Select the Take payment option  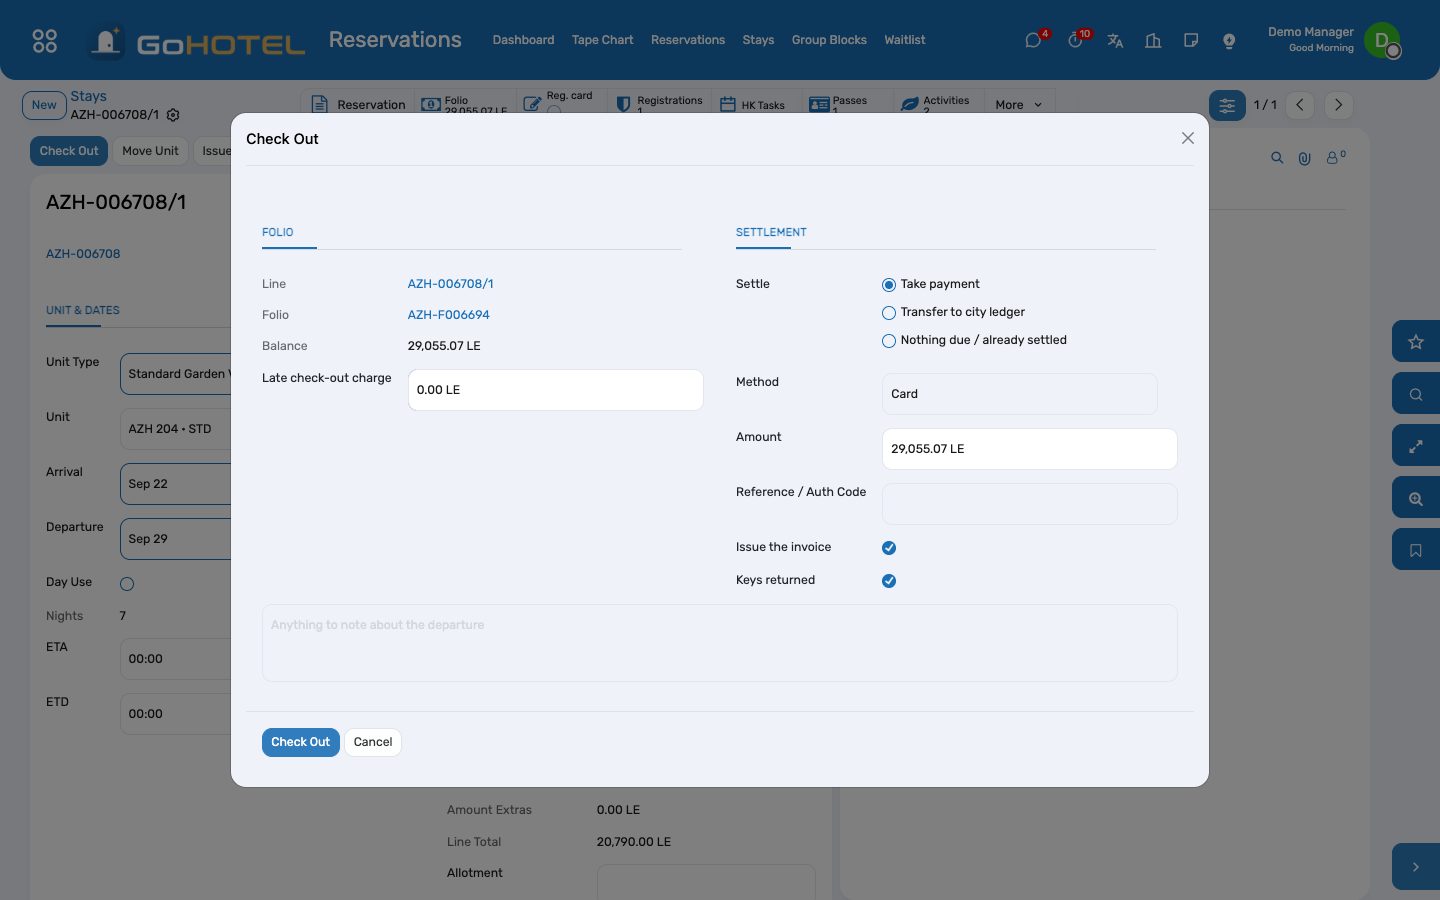889,285
